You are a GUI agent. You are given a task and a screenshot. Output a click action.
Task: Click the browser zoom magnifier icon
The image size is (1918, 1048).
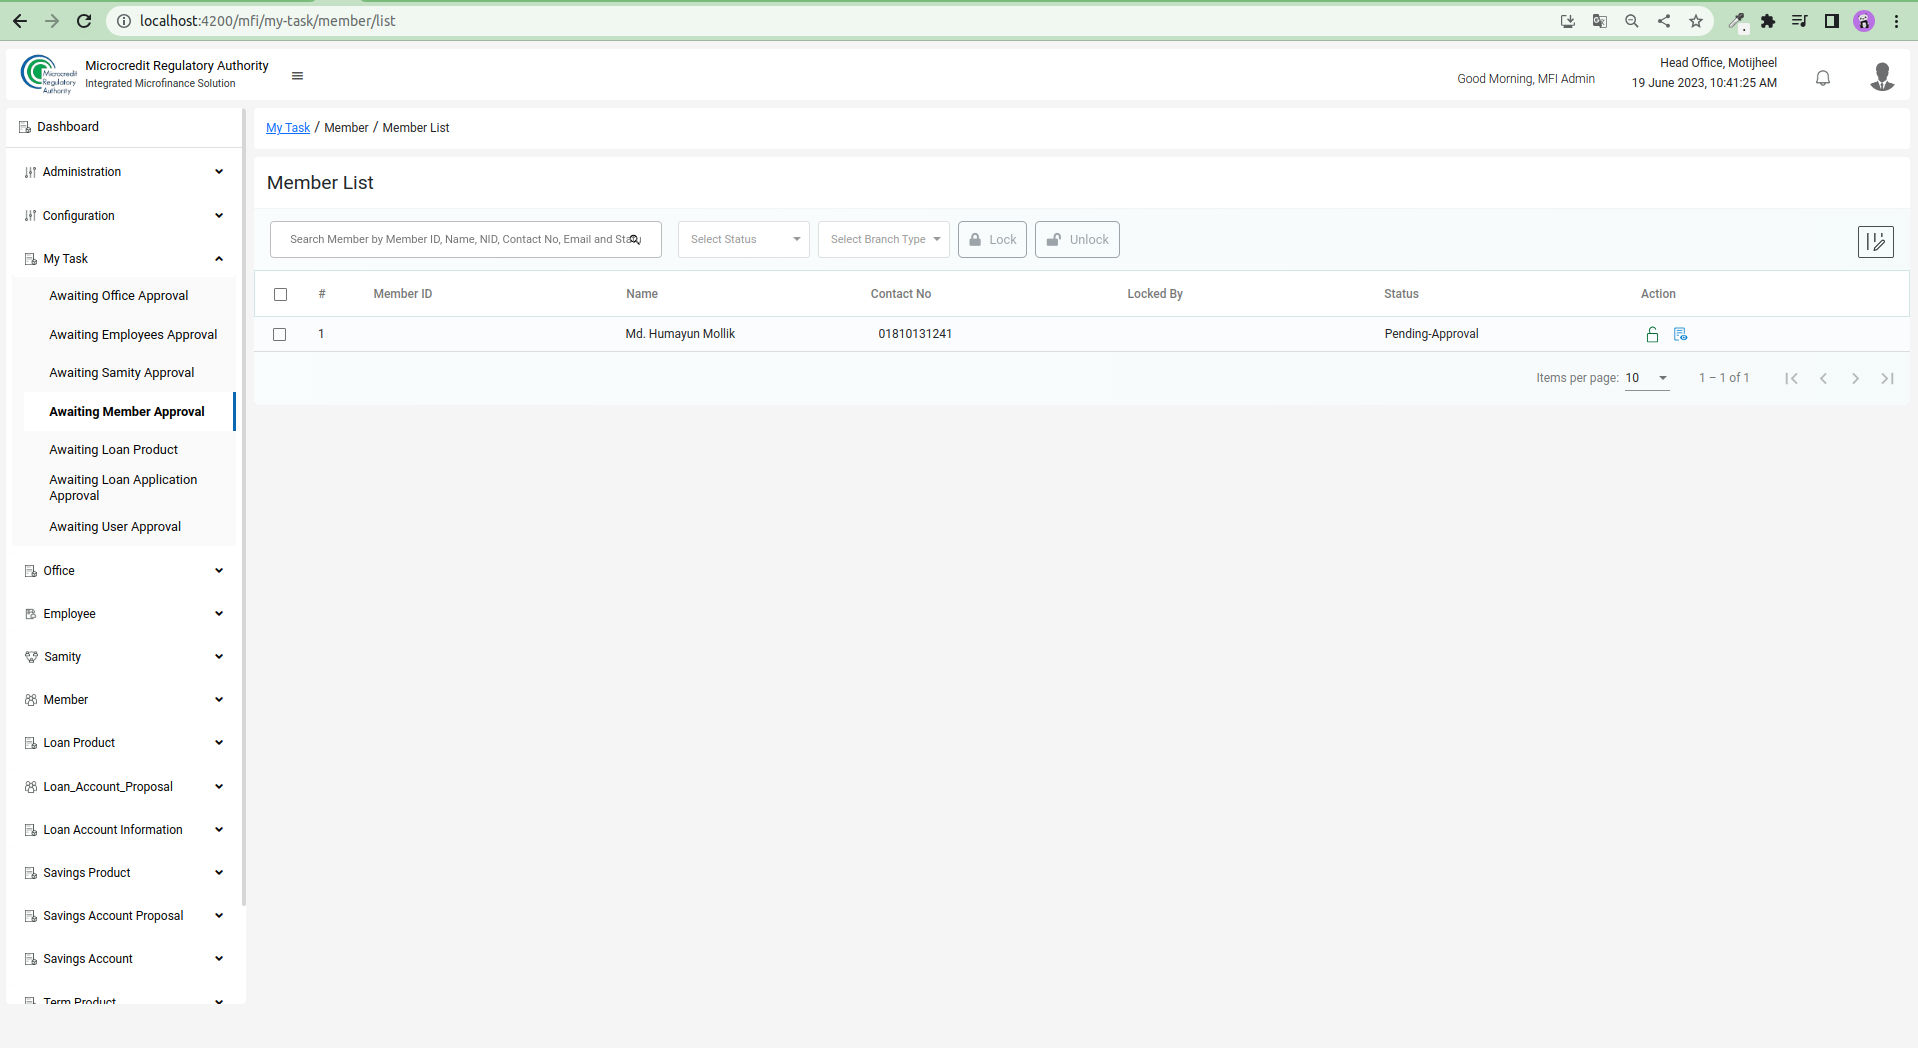(x=1632, y=21)
